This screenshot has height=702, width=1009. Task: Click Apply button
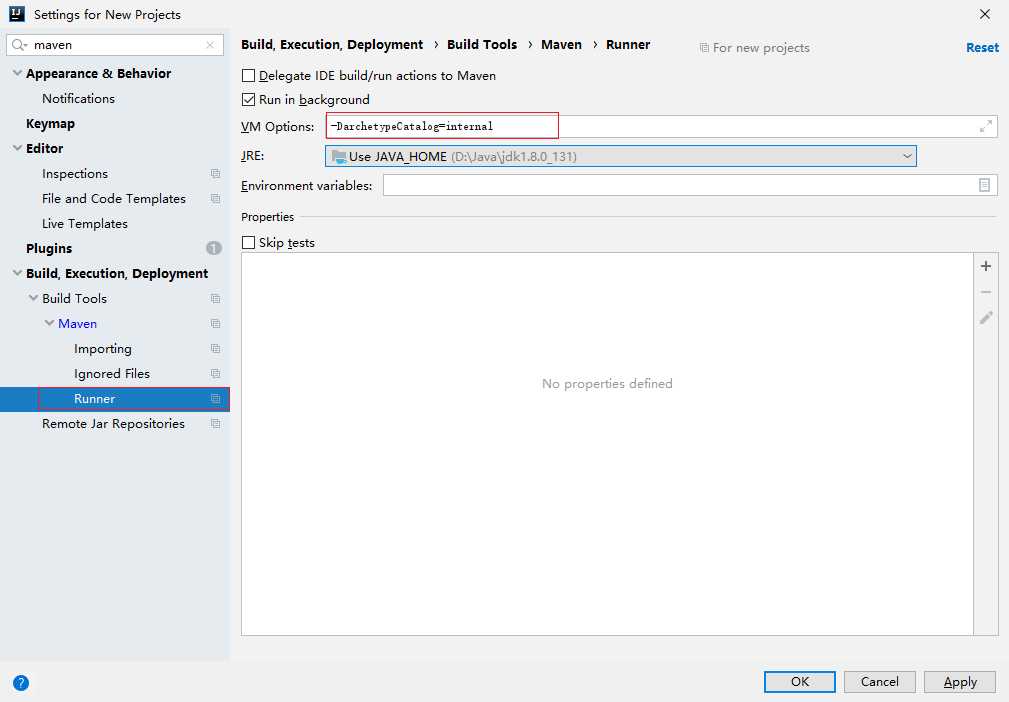pyautogui.click(x=959, y=682)
